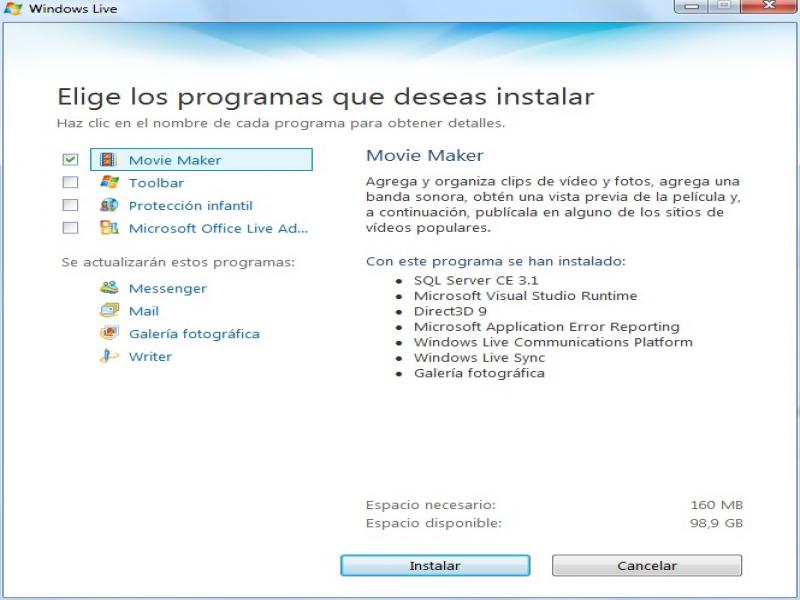The image size is (800, 600).
Task: Select the Movie Maker program name
Action: pos(175,160)
